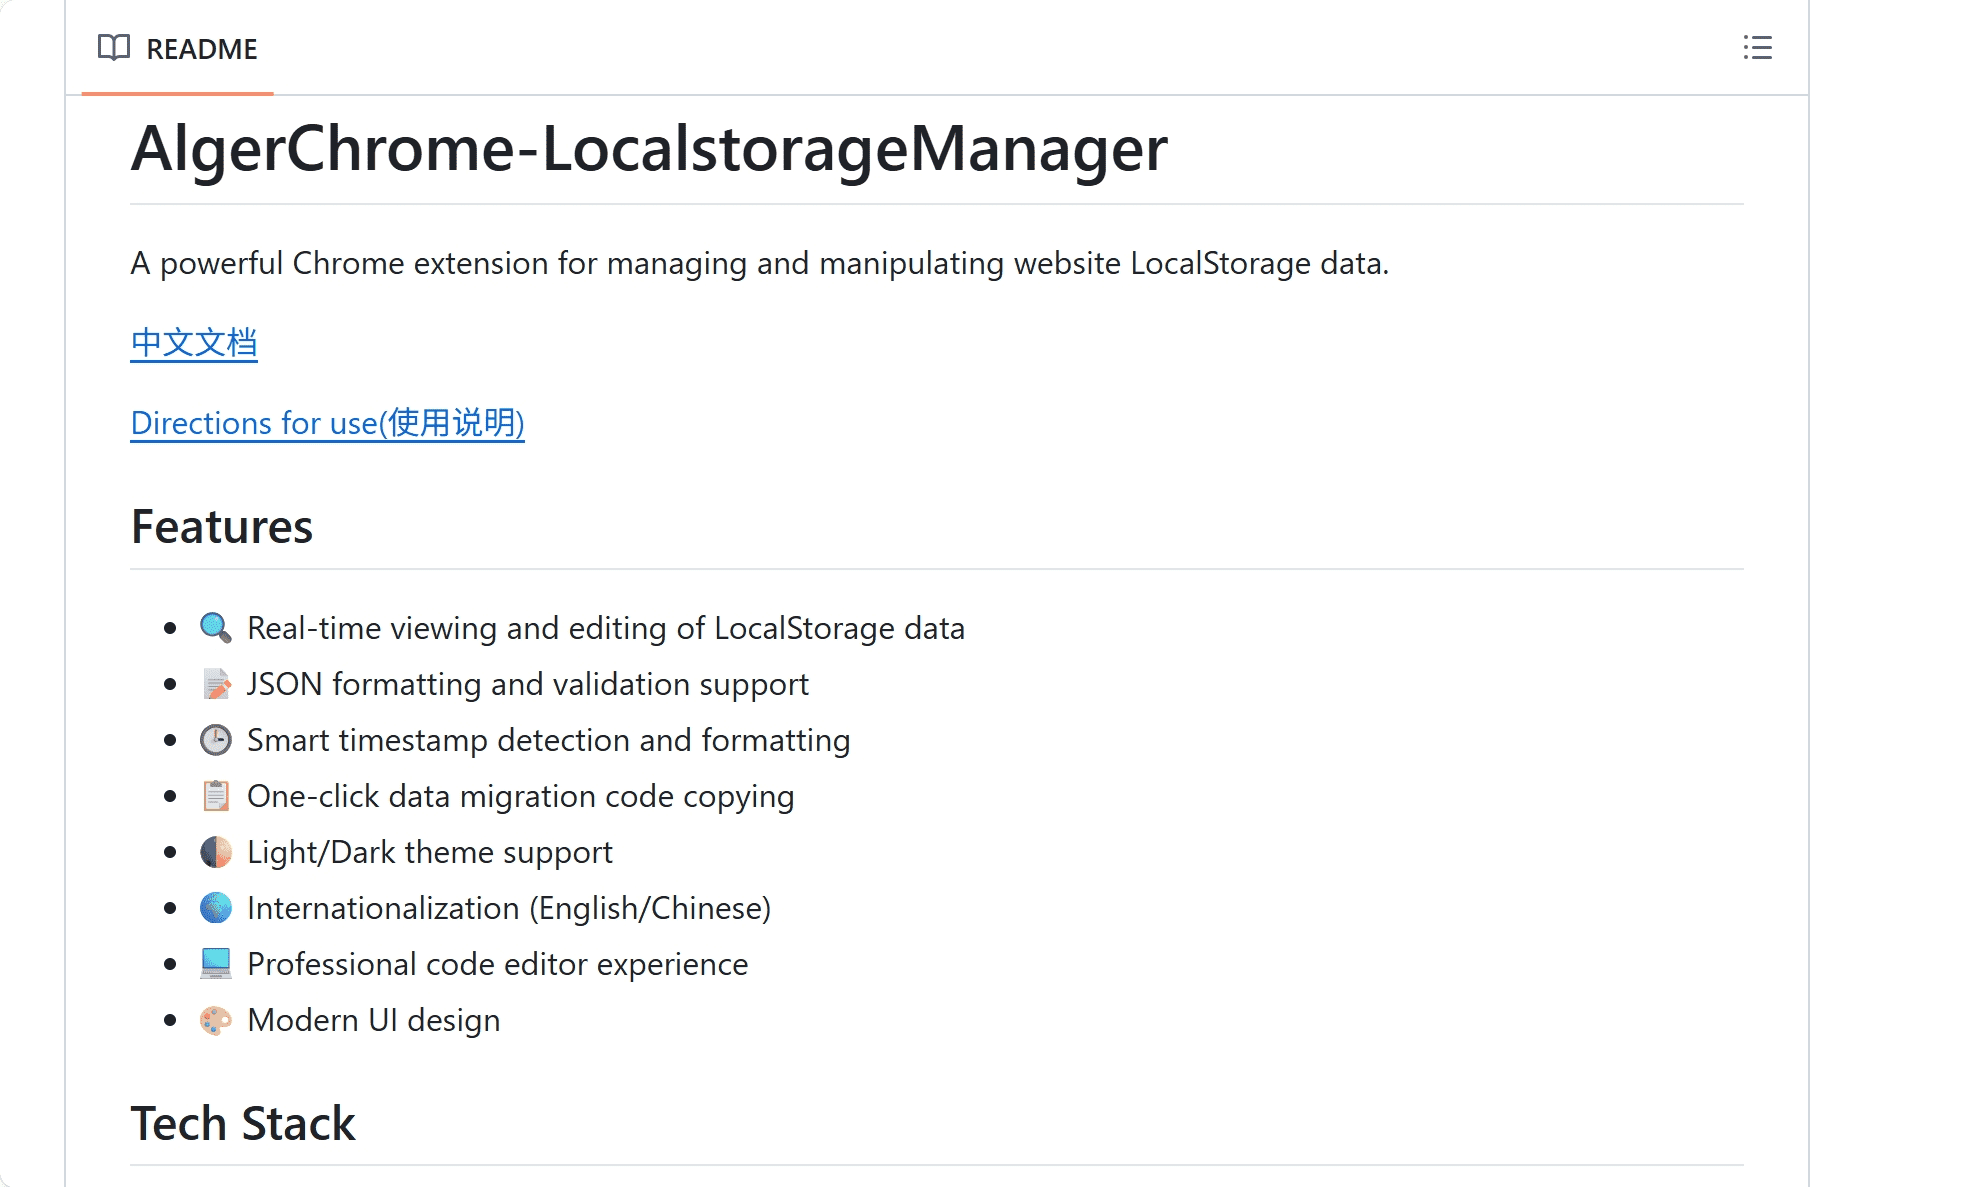Click 'Internationalization (English/Chinese)' text
This screenshot has height=1187, width=1973.
coord(509,909)
